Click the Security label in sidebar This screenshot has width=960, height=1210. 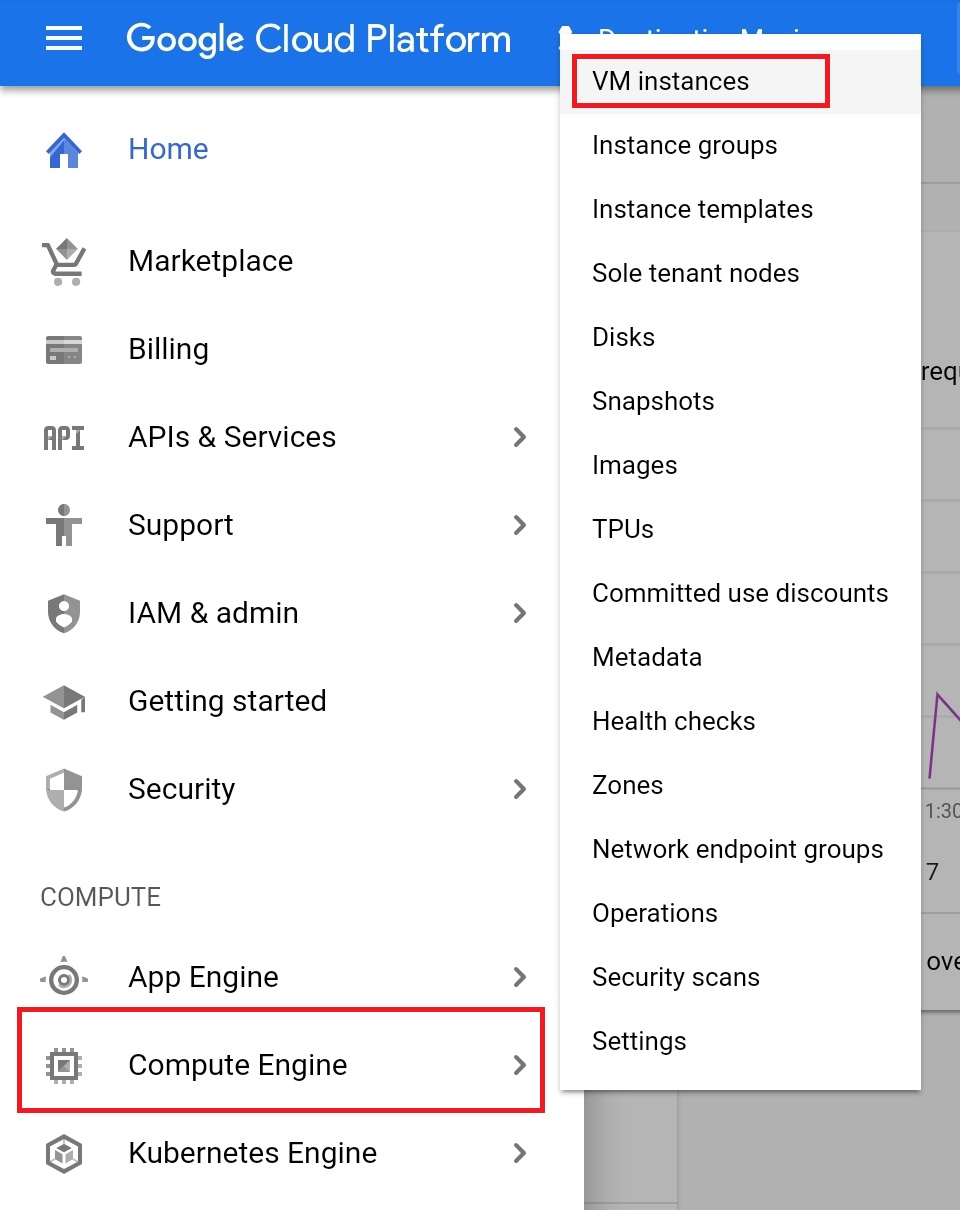tap(181, 790)
